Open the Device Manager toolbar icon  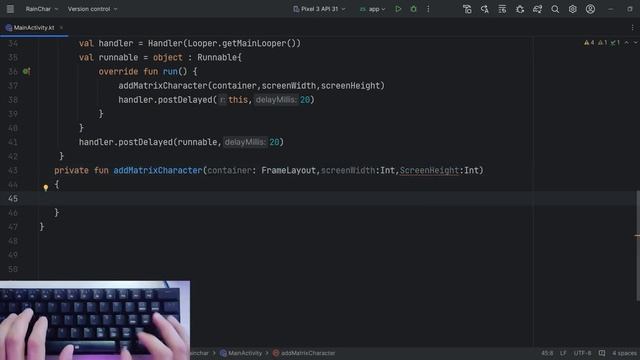[x=502, y=9]
